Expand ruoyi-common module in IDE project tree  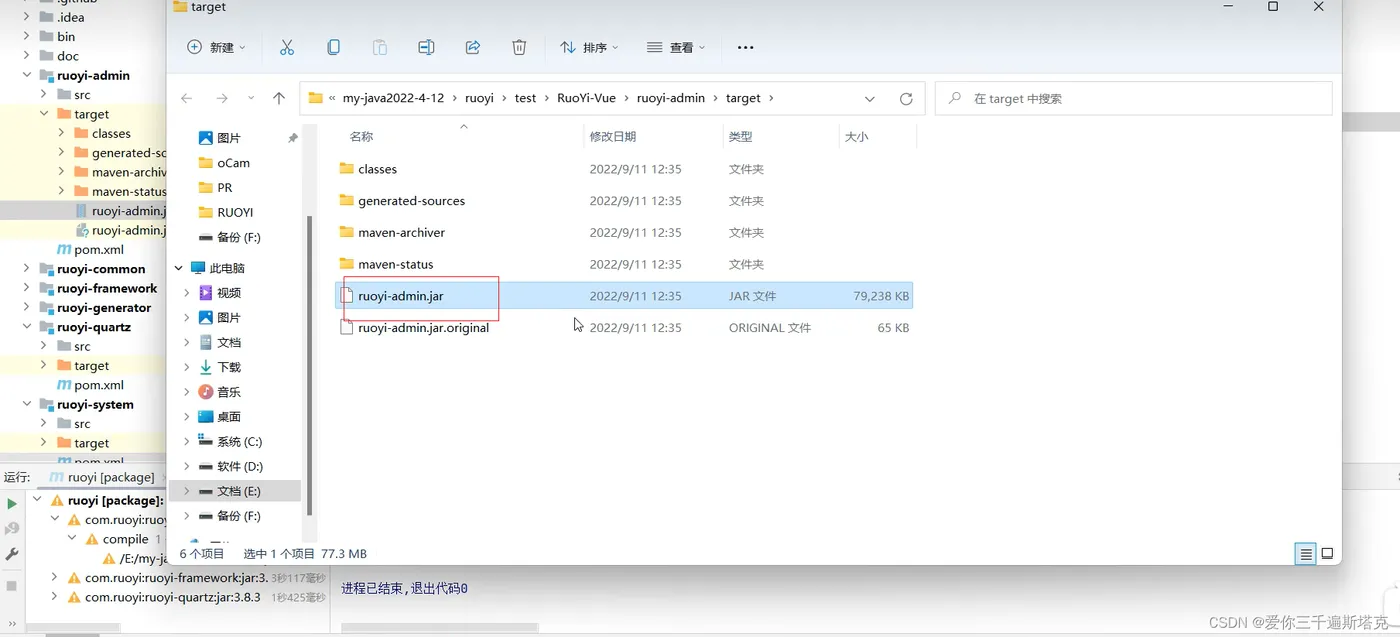[x=27, y=269]
